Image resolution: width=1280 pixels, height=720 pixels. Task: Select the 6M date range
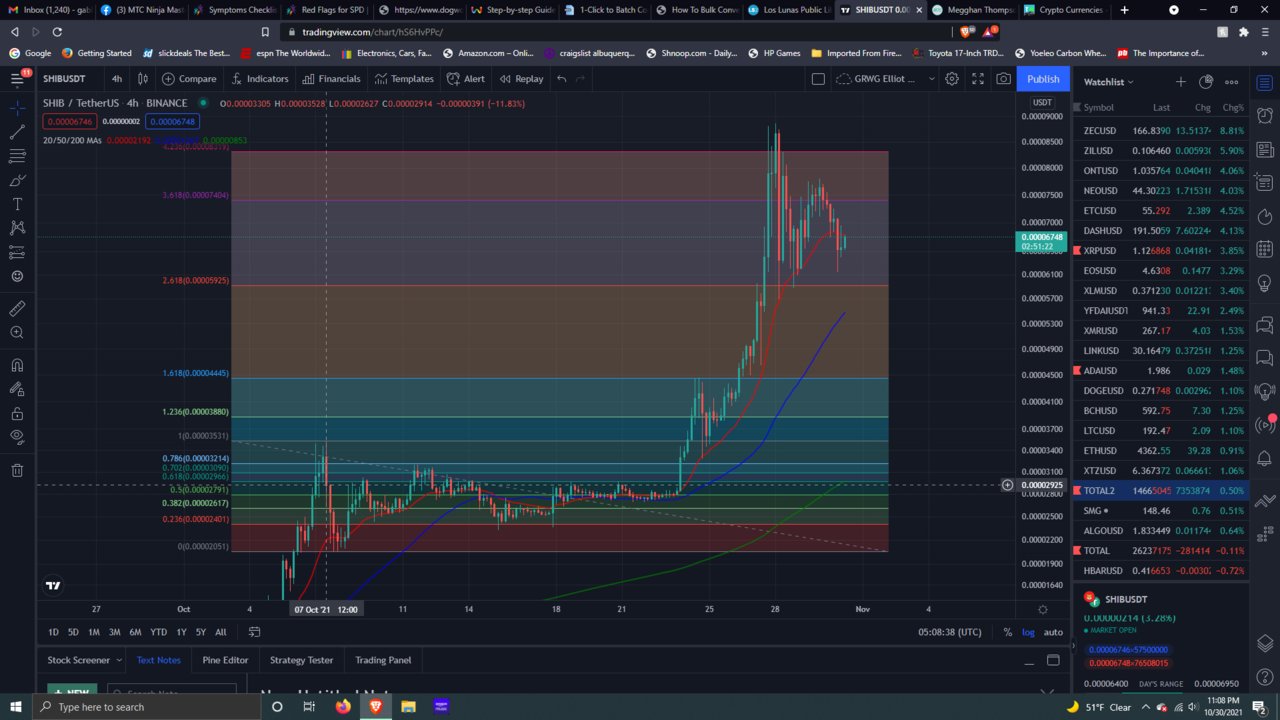point(135,632)
